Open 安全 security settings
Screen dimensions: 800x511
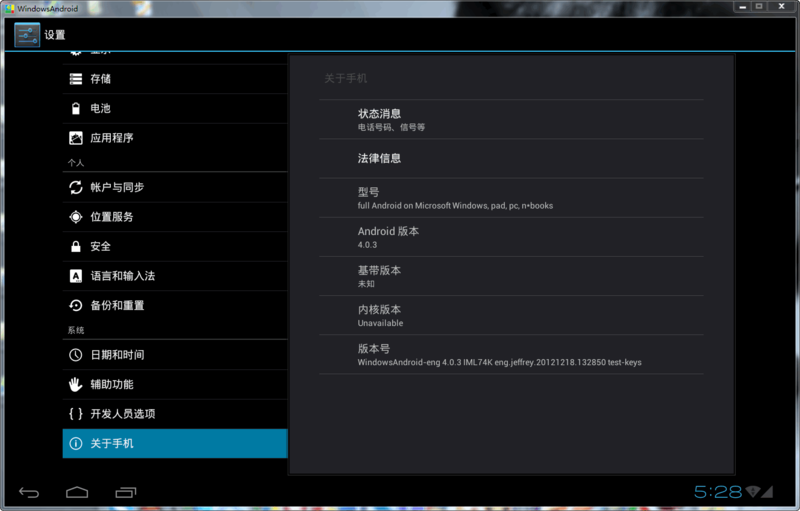tap(174, 246)
